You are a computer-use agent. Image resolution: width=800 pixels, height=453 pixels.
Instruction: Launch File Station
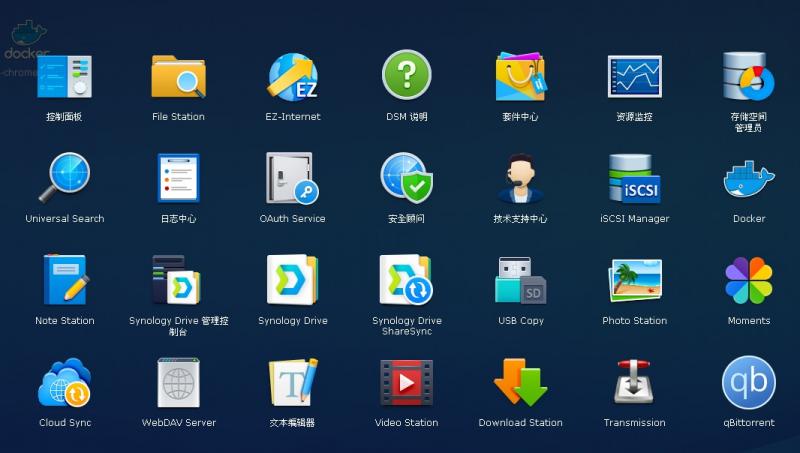[178, 77]
